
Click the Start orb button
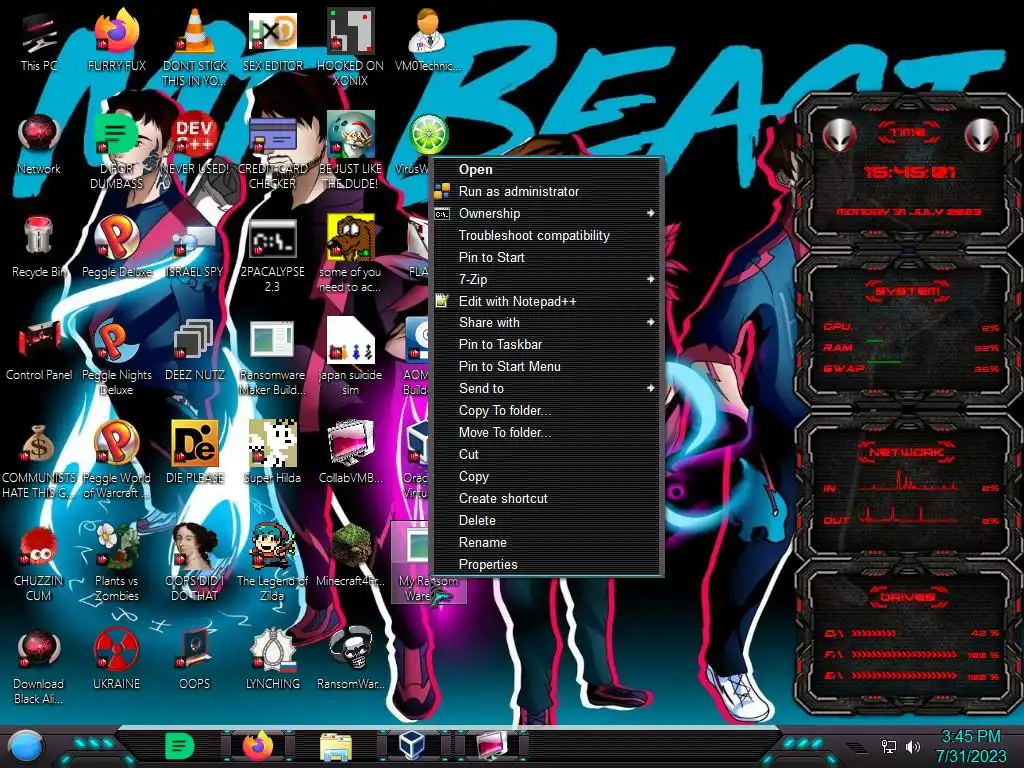coord(26,746)
